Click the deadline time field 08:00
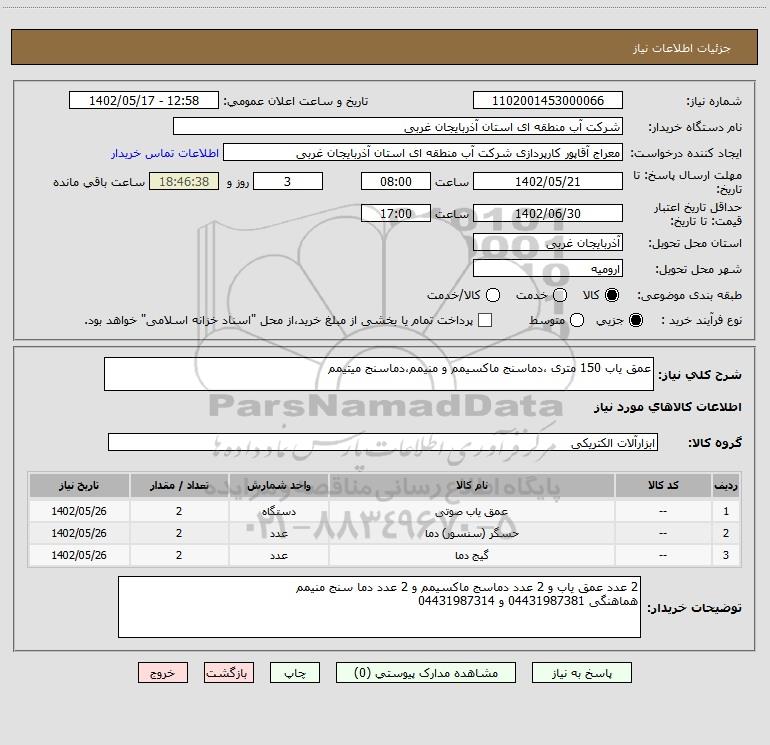 click(x=396, y=181)
